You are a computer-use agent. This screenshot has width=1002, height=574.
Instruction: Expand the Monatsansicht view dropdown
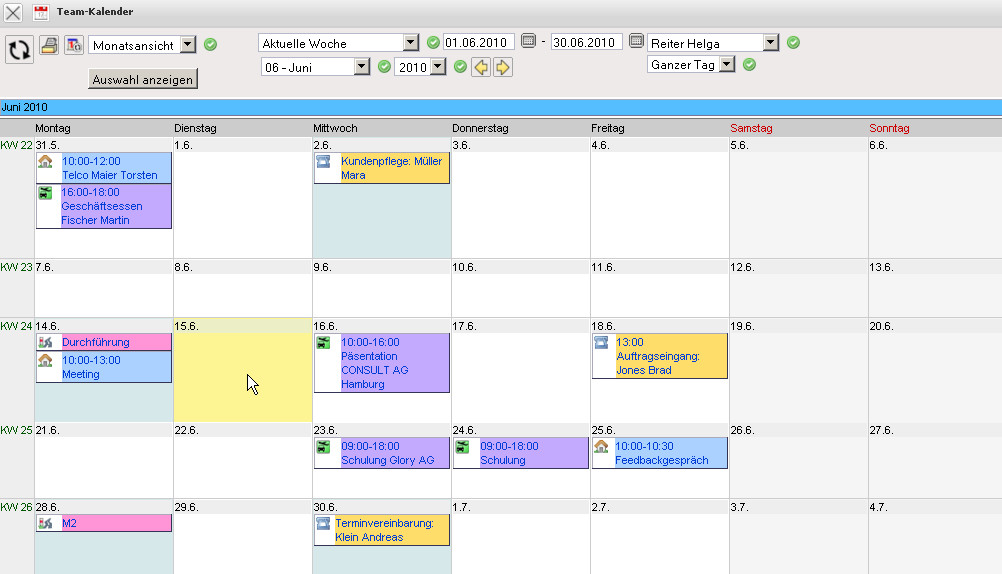point(188,45)
